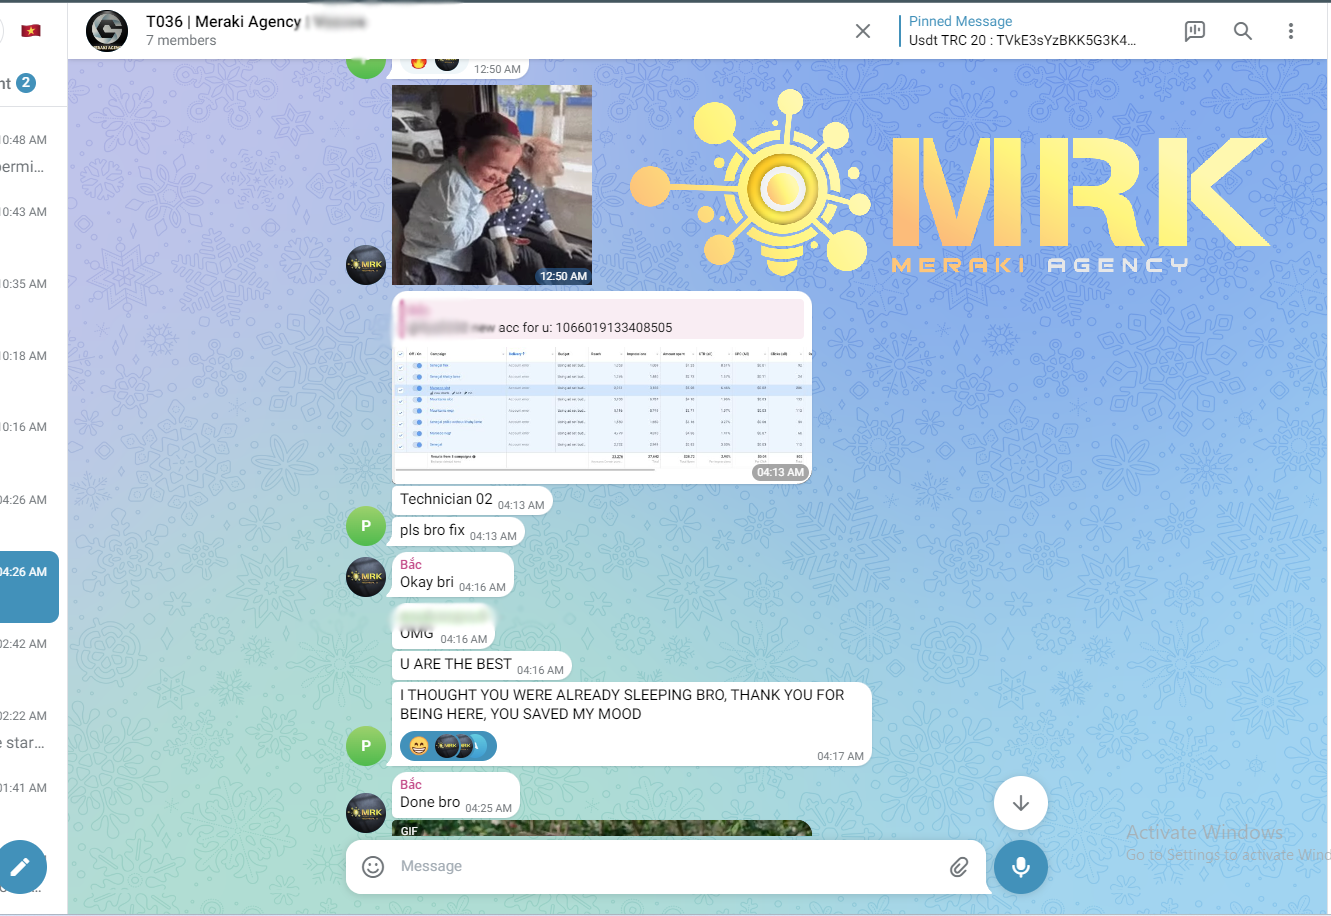Open green P avatar beside 'pls bro fix'
This screenshot has width=1331, height=916.
pyautogui.click(x=366, y=526)
